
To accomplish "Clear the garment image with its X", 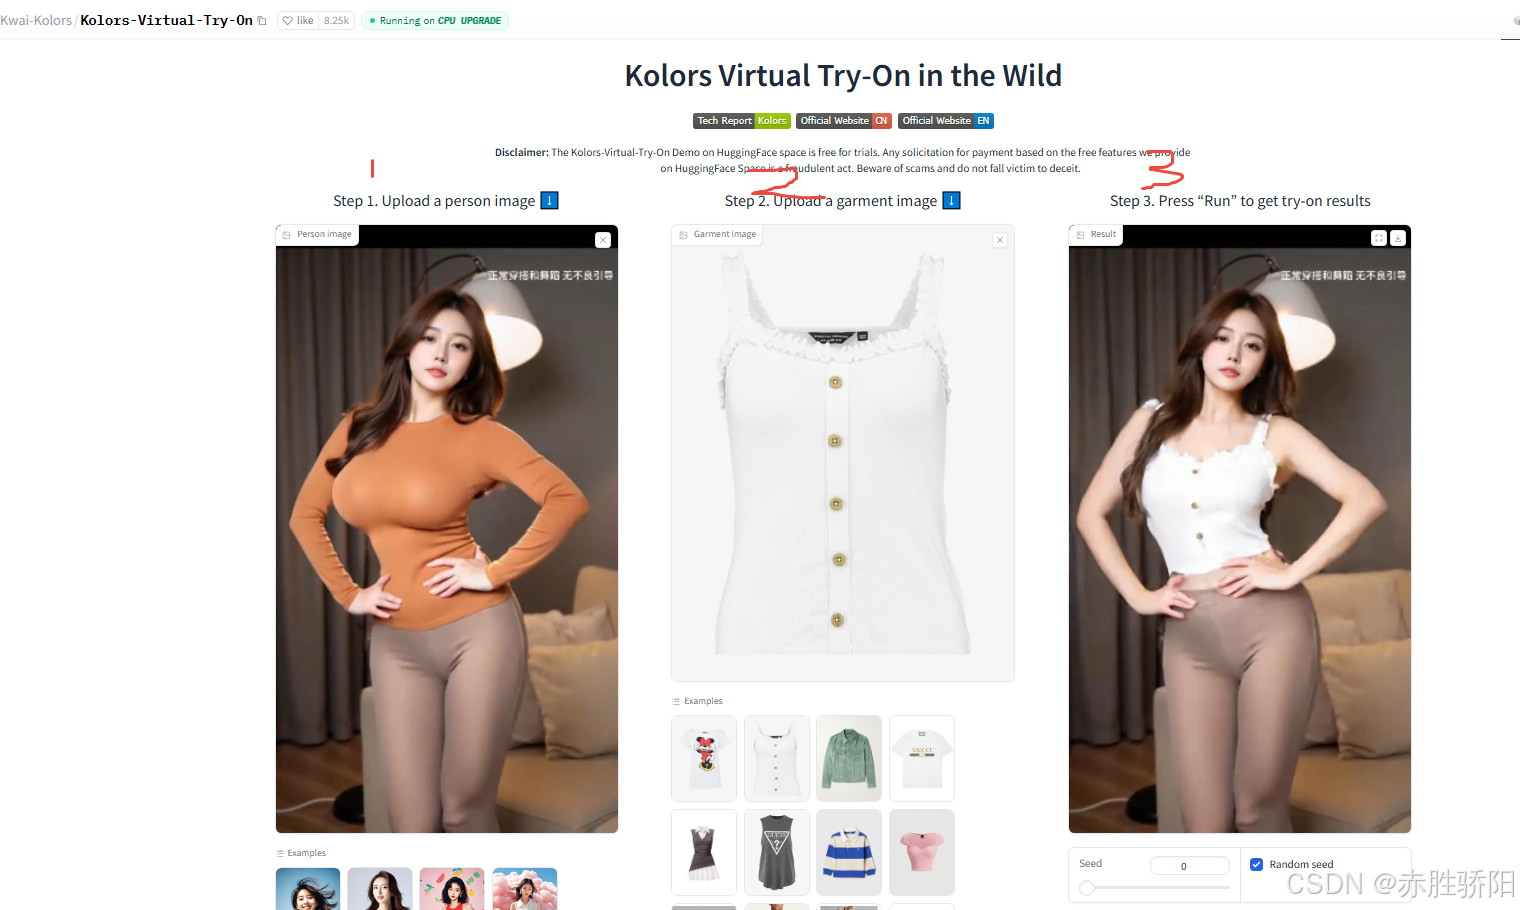I will pyautogui.click(x=1000, y=240).
